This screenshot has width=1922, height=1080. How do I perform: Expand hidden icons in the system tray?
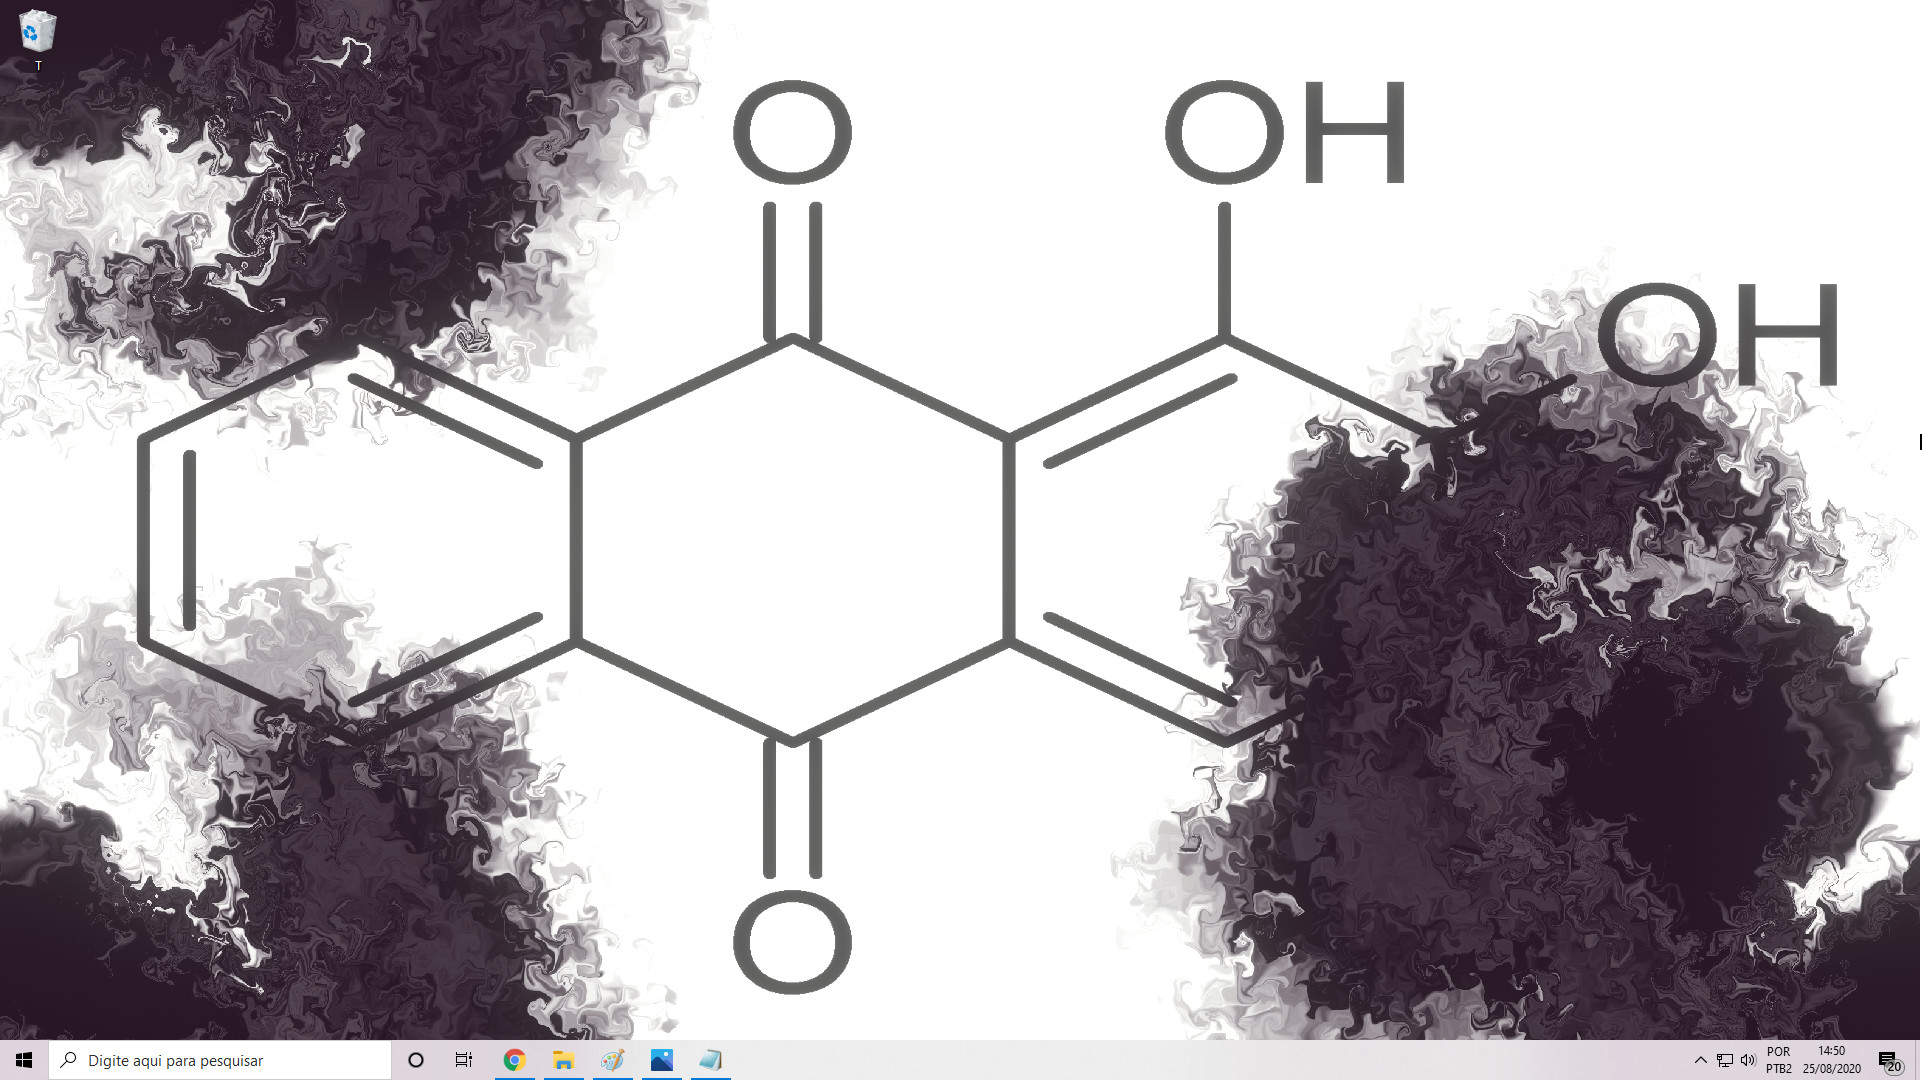(1700, 1060)
